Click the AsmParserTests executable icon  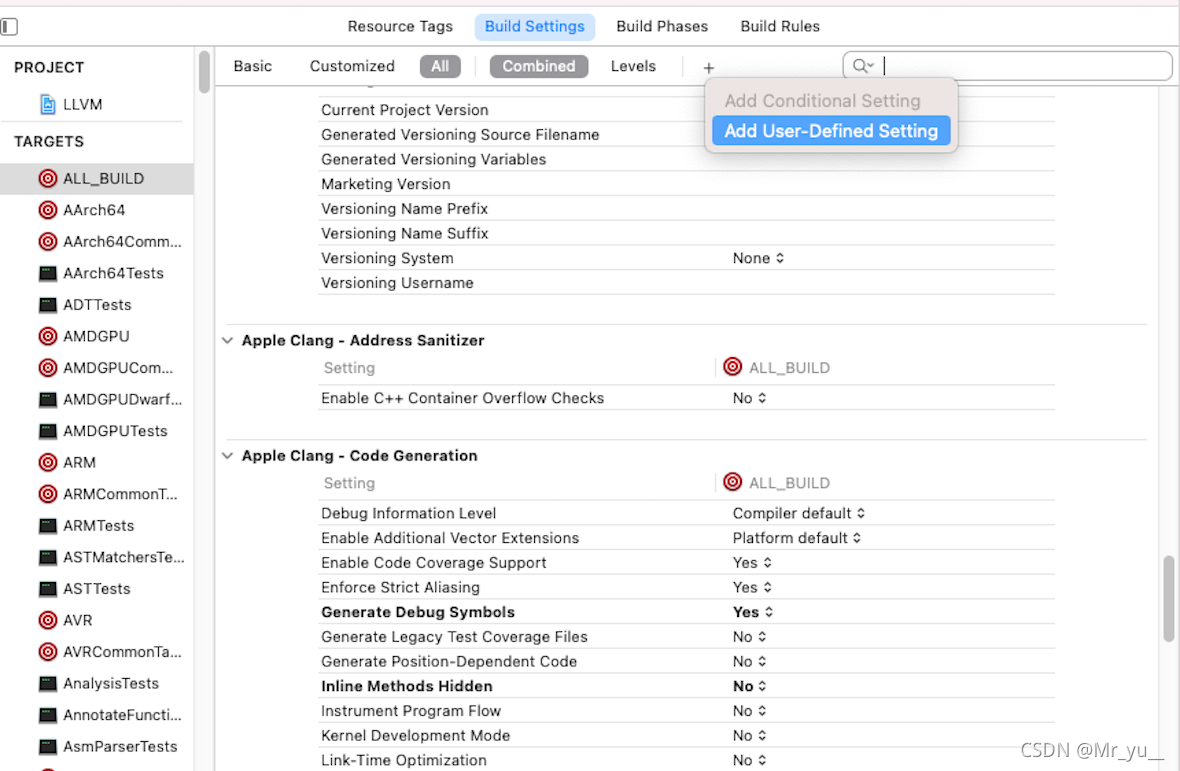coord(47,747)
